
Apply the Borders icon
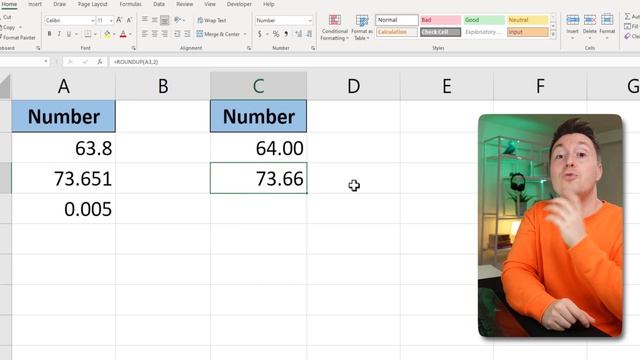coord(87,34)
